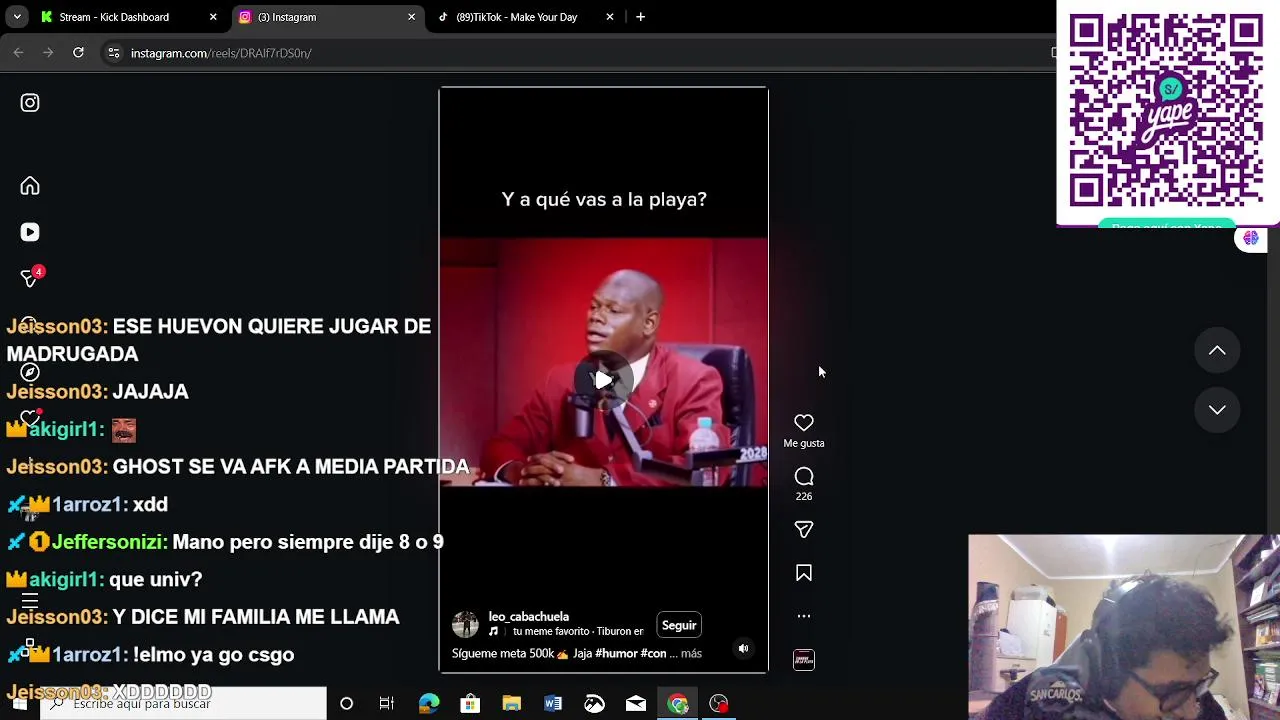
Task: Switch to Chrome in the taskbar
Action: point(678,704)
